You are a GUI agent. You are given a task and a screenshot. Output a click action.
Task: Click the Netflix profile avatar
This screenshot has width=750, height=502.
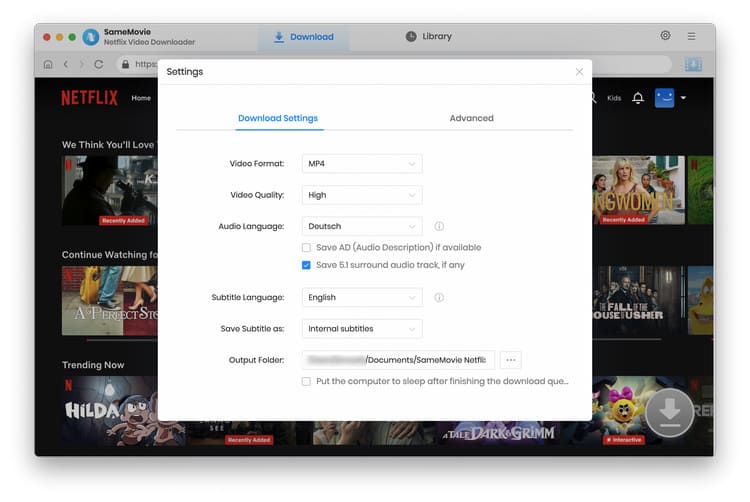pyautogui.click(x=664, y=98)
